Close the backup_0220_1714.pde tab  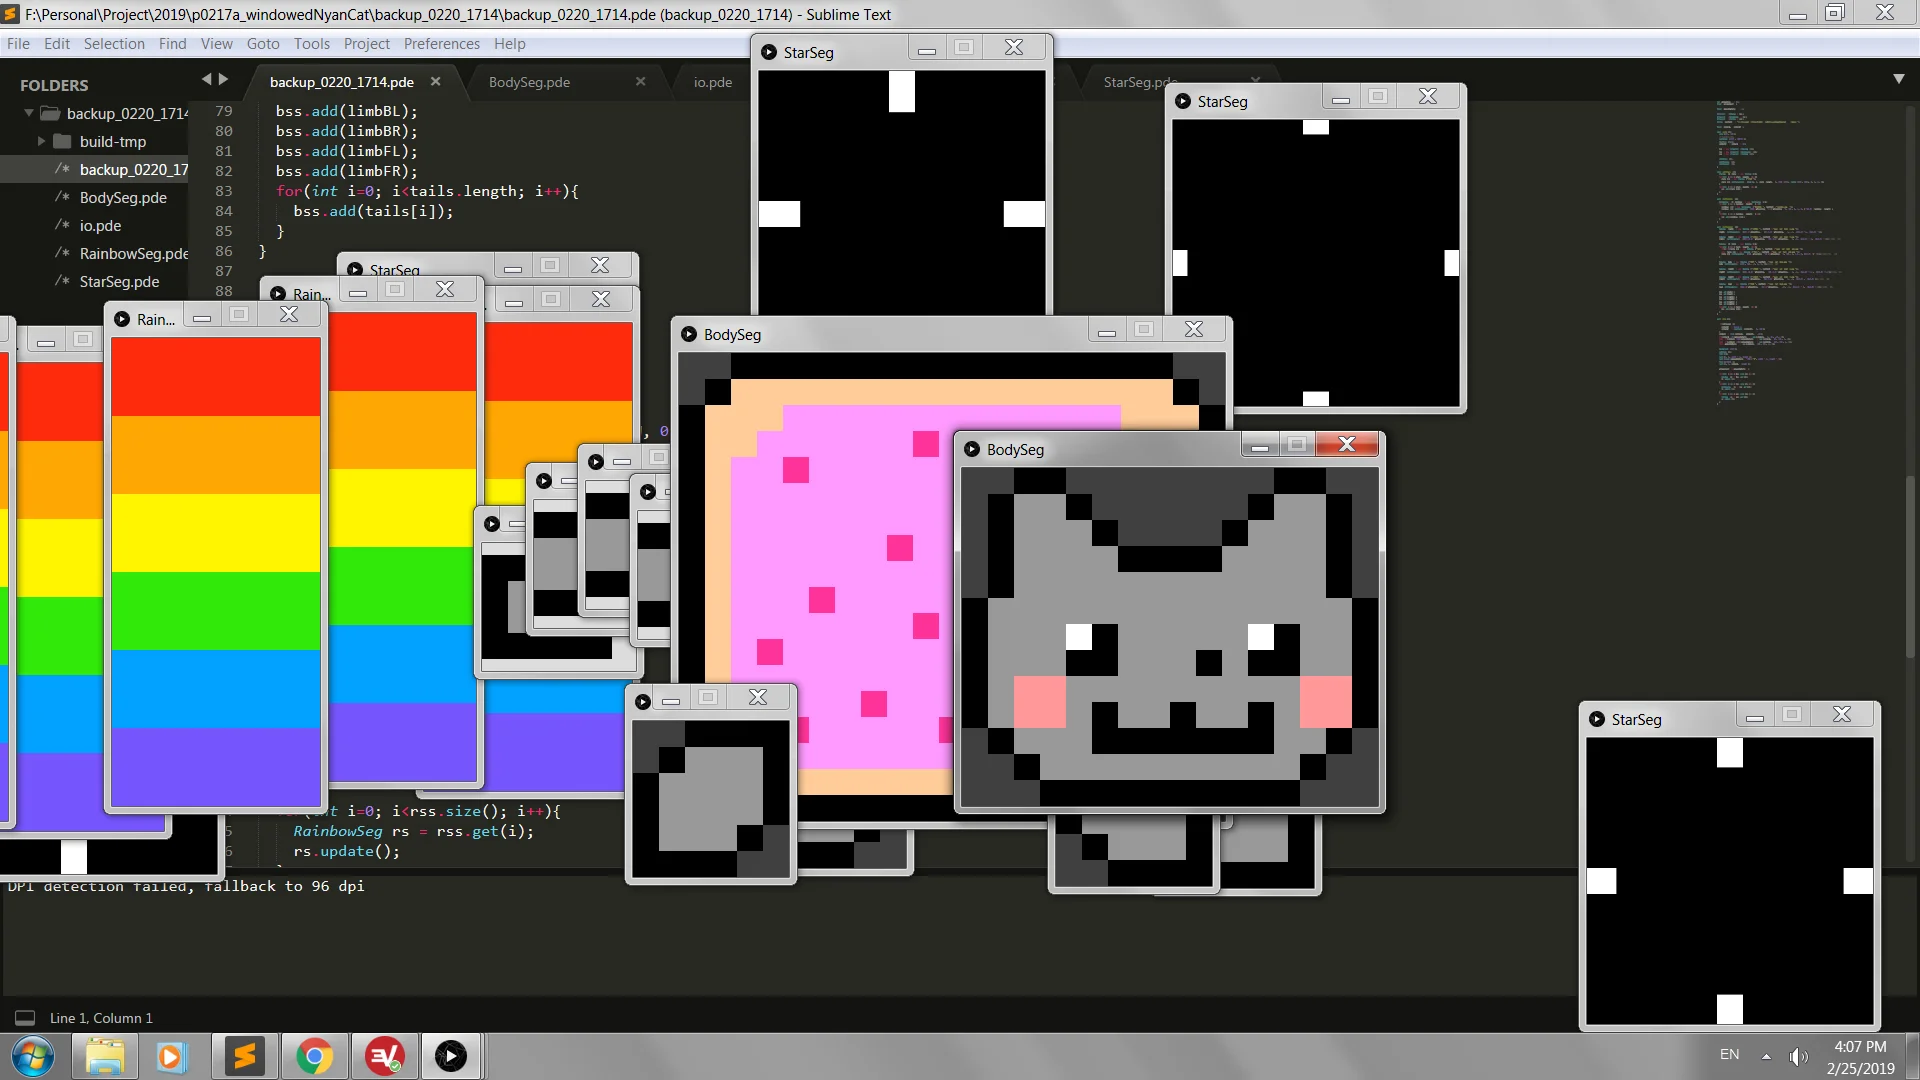pyautogui.click(x=435, y=82)
